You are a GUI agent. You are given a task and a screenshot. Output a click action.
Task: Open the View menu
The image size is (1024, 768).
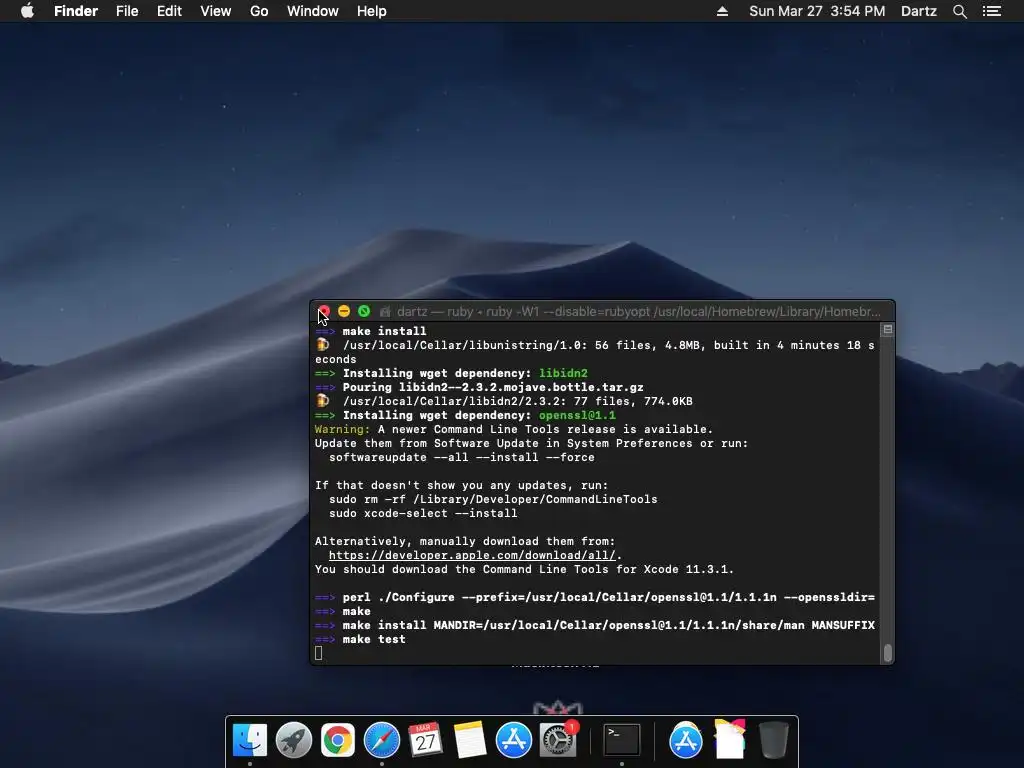pos(216,11)
